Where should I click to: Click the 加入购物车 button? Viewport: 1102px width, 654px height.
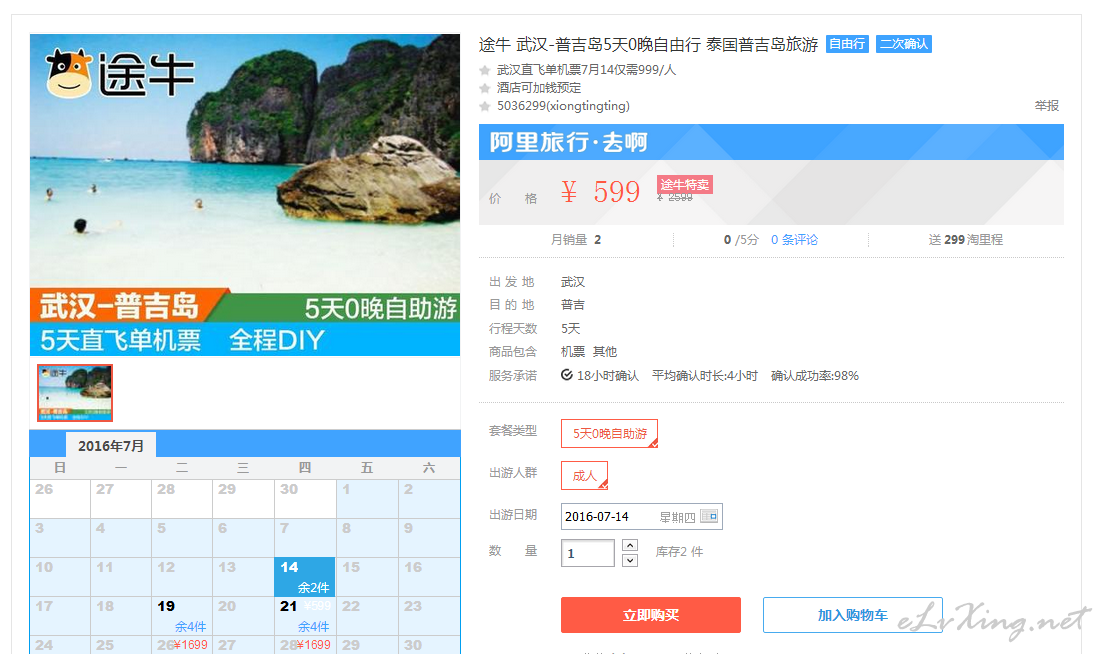[853, 615]
